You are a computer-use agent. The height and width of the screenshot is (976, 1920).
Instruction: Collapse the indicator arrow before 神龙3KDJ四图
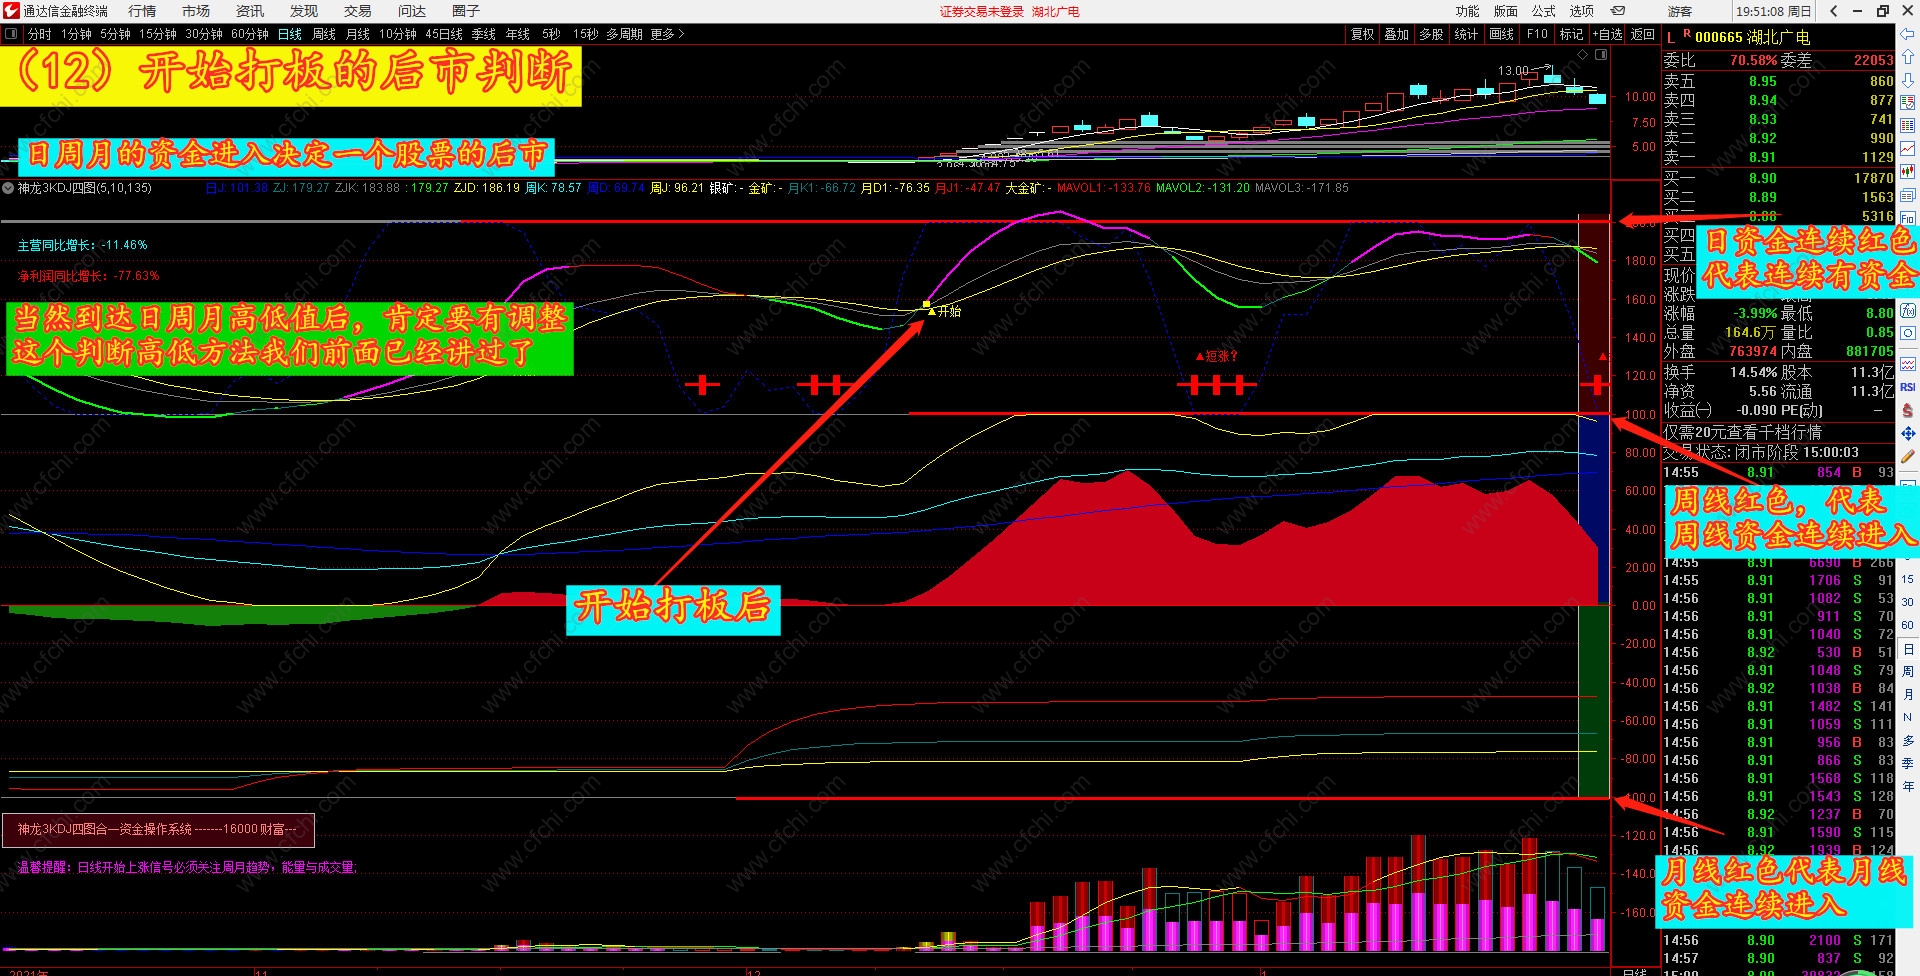point(8,188)
